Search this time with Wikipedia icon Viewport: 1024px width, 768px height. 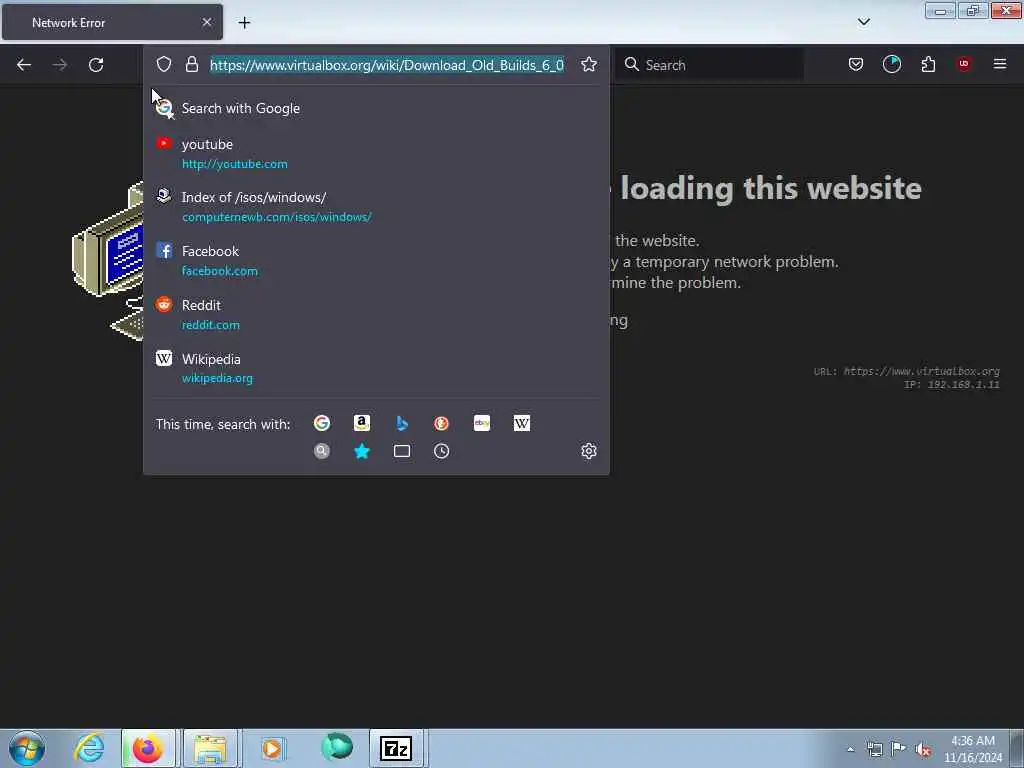522,423
